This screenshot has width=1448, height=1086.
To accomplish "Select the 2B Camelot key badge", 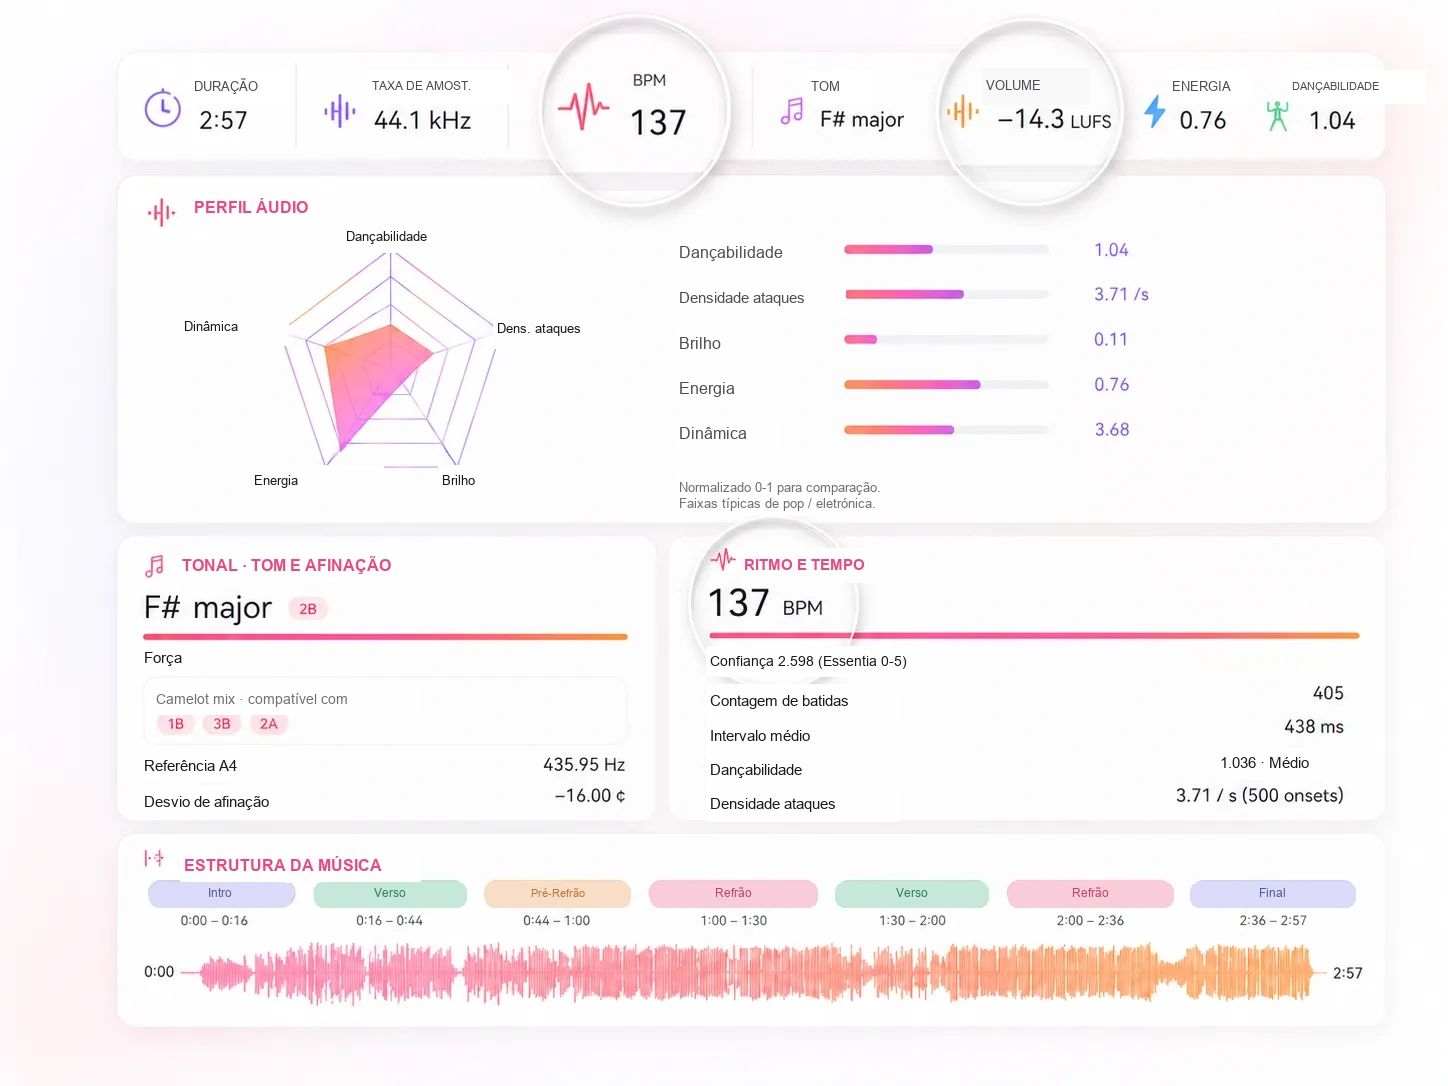I will (x=308, y=609).
